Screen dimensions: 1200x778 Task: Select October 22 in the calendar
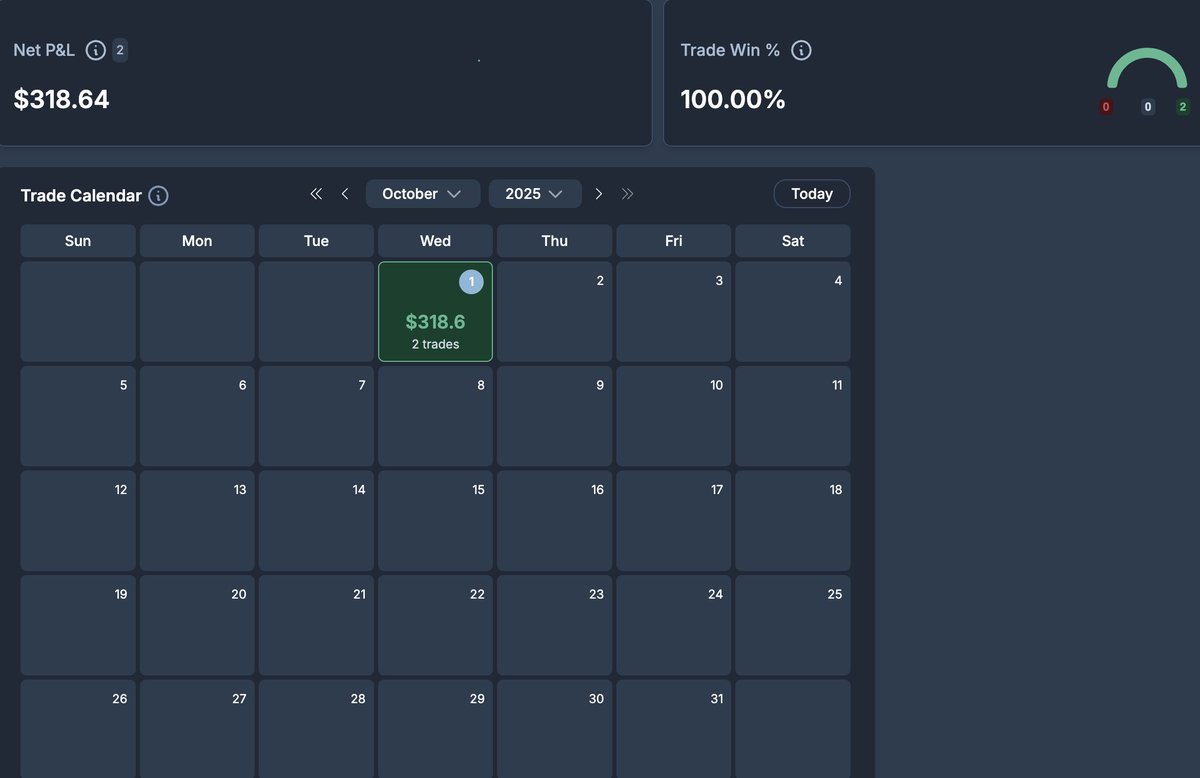tap(435, 625)
